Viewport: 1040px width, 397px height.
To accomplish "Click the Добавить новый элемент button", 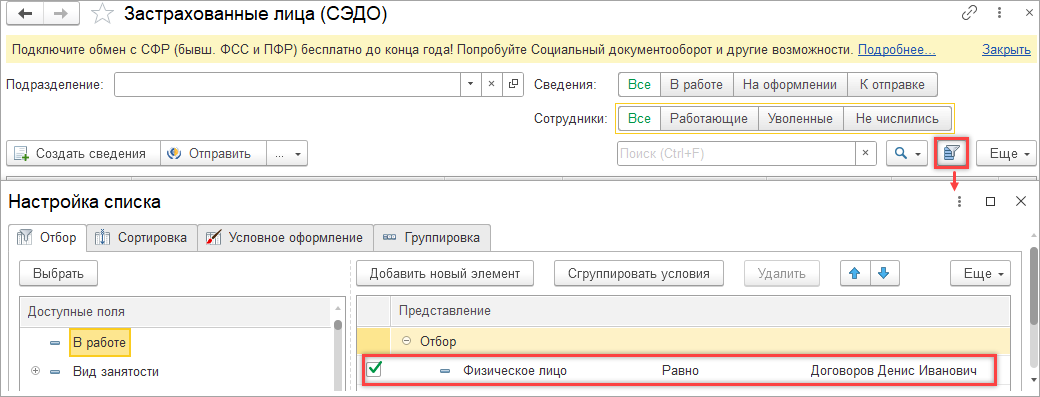I will coord(444,273).
